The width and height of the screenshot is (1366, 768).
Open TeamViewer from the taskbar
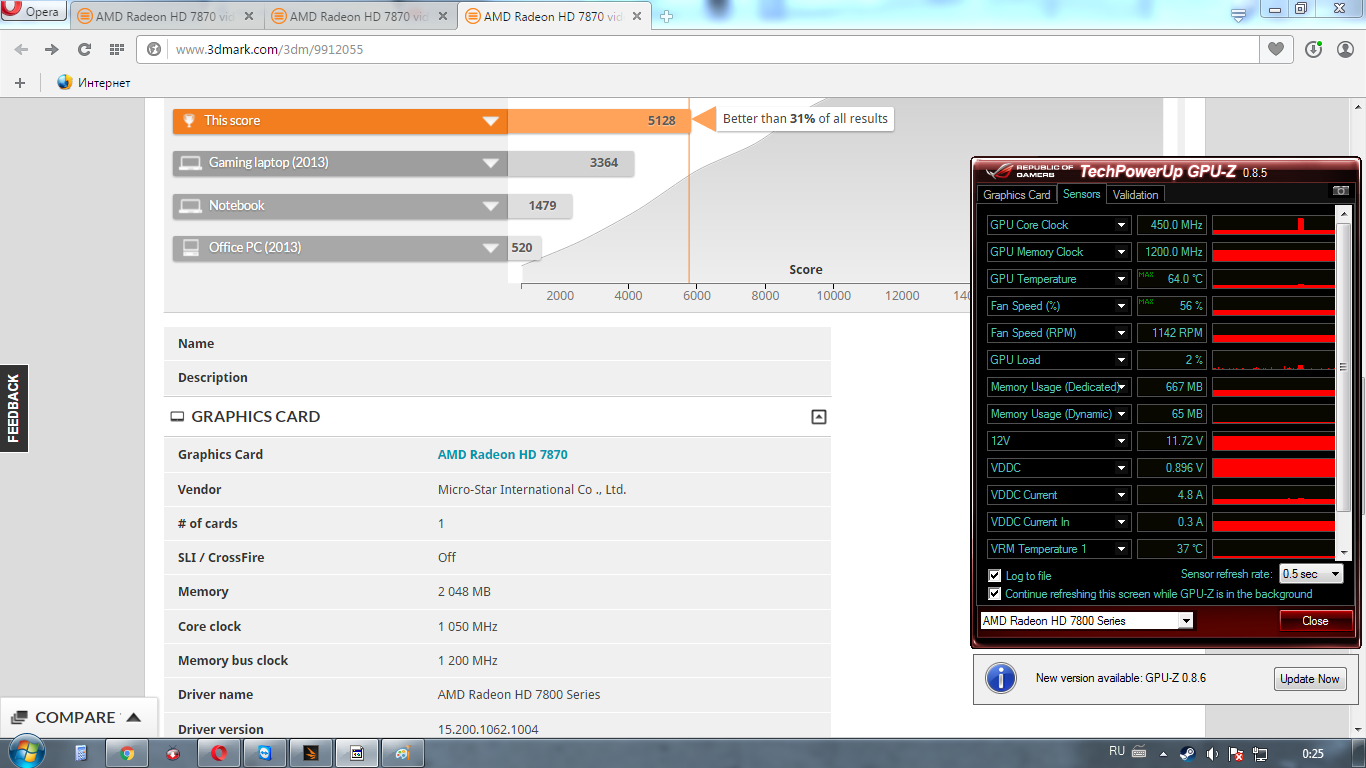[265, 753]
